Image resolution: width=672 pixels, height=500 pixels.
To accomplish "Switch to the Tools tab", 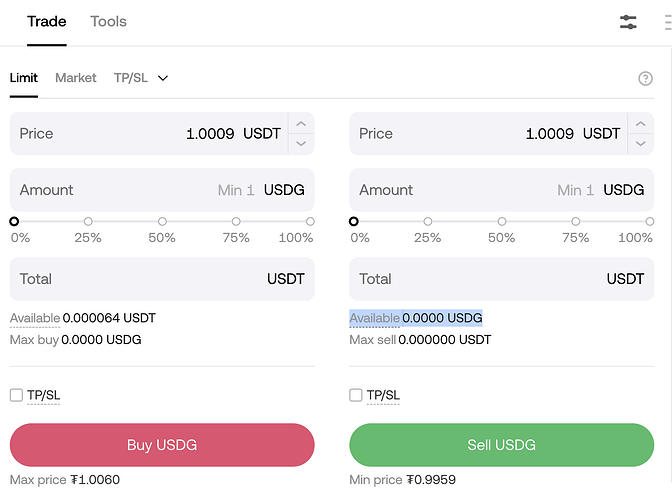I will click(x=108, y=21).
